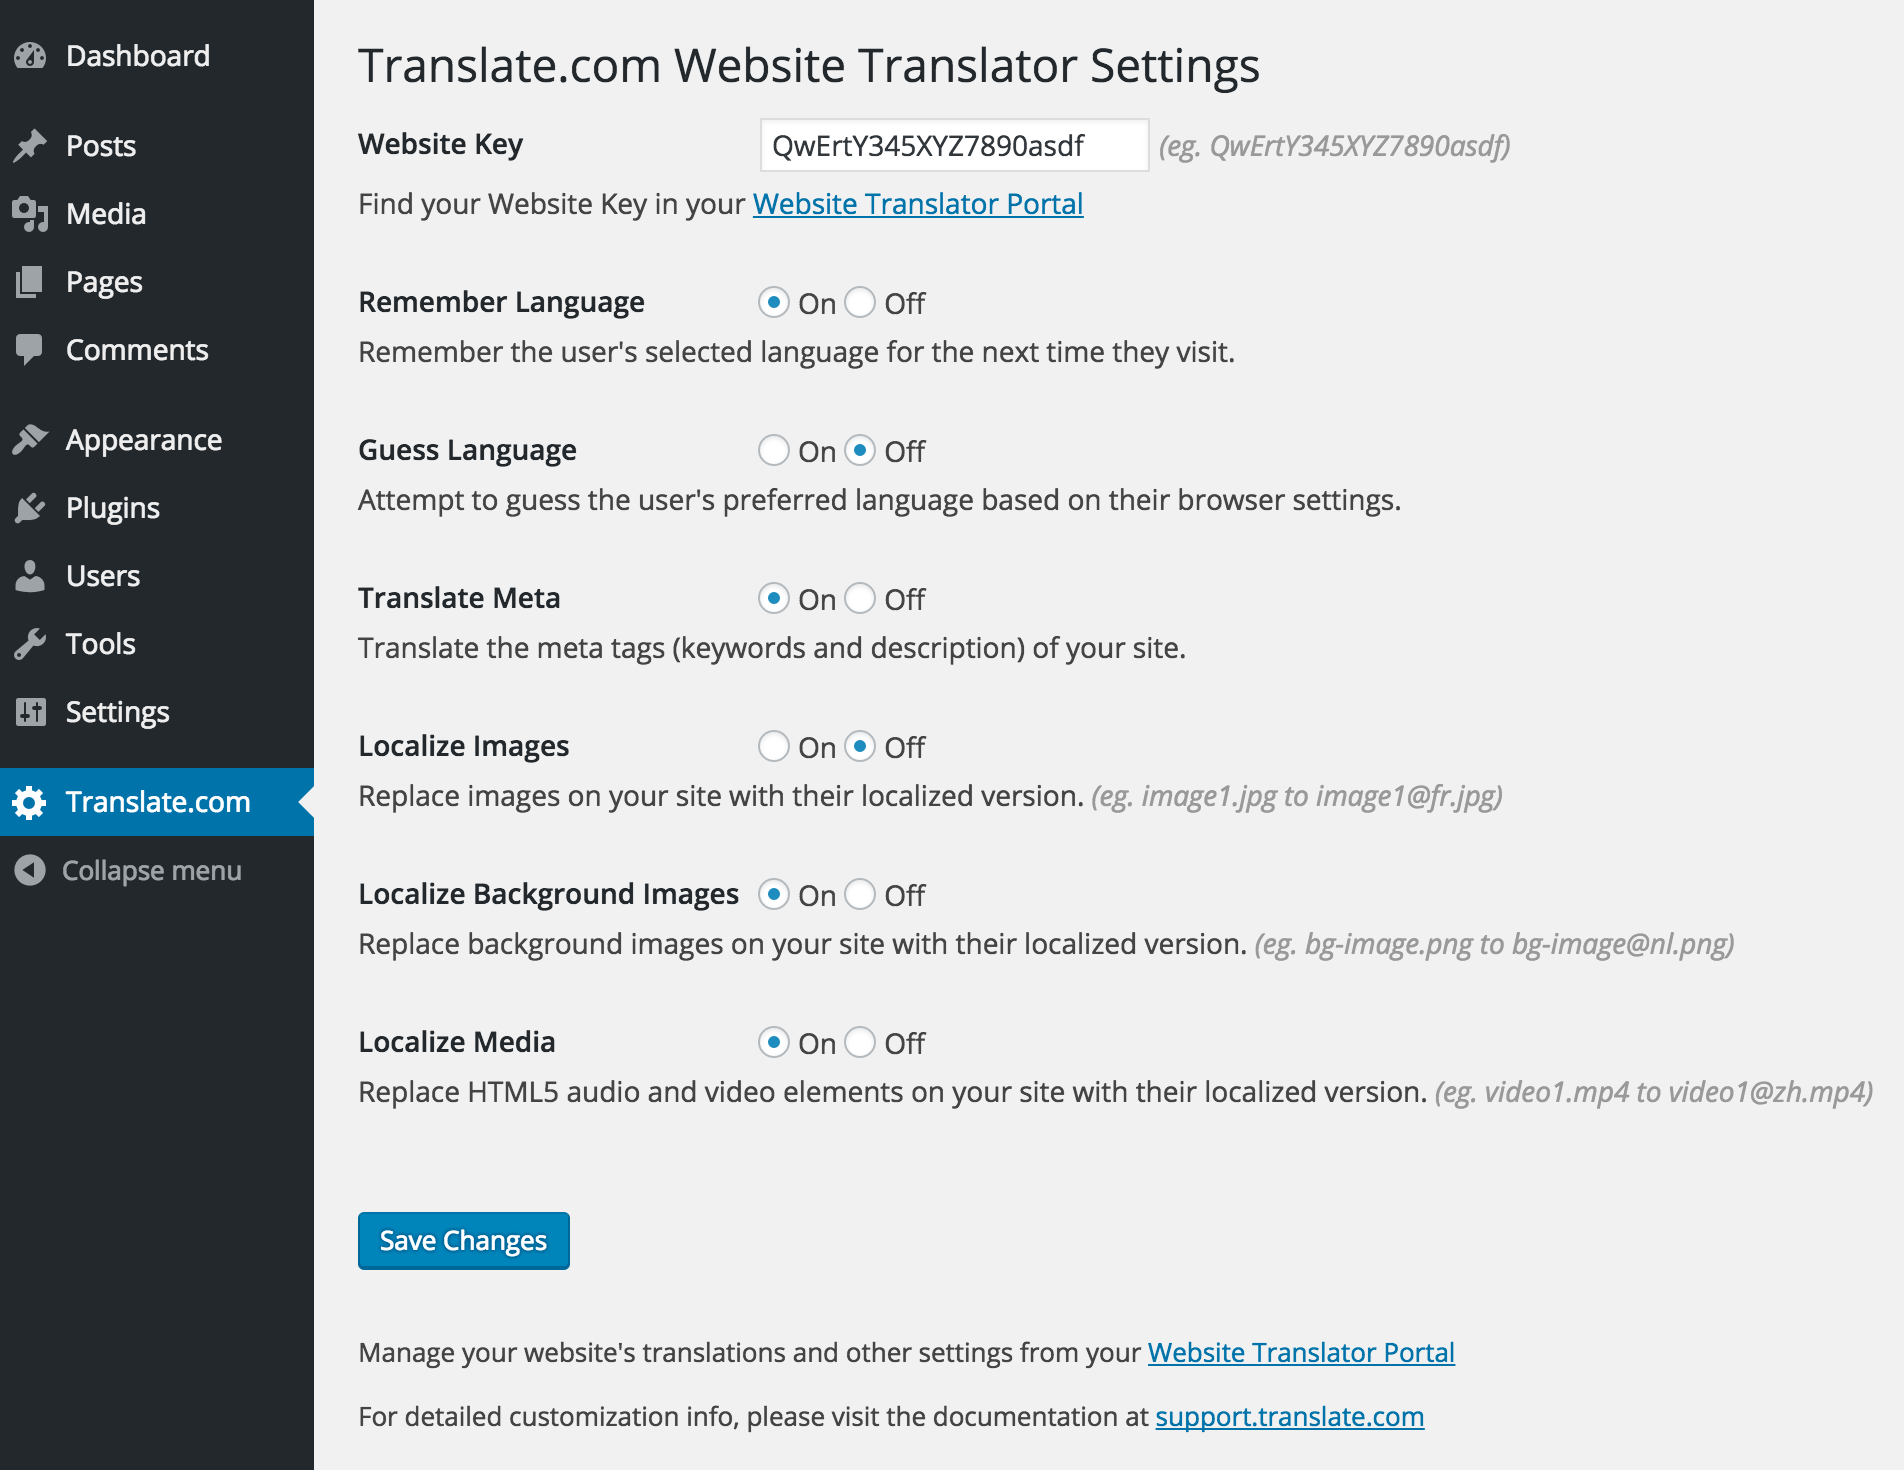Open the Website Translator Portal link
Screen dimensions: 1904x1470
click(x=917, y=203)
